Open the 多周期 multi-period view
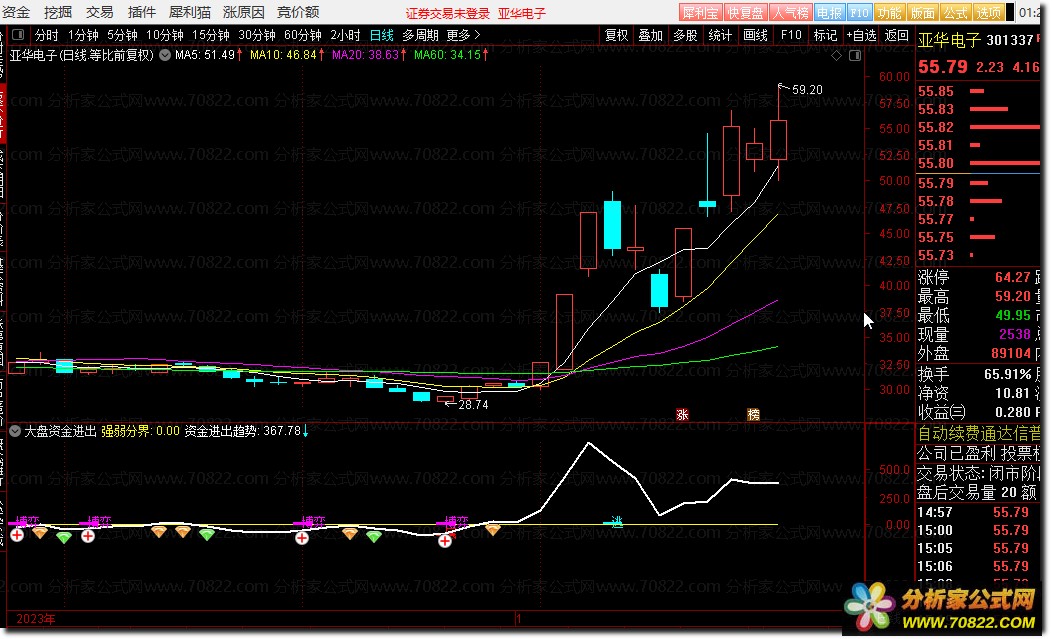1052x639 pixels. point(421,35)
